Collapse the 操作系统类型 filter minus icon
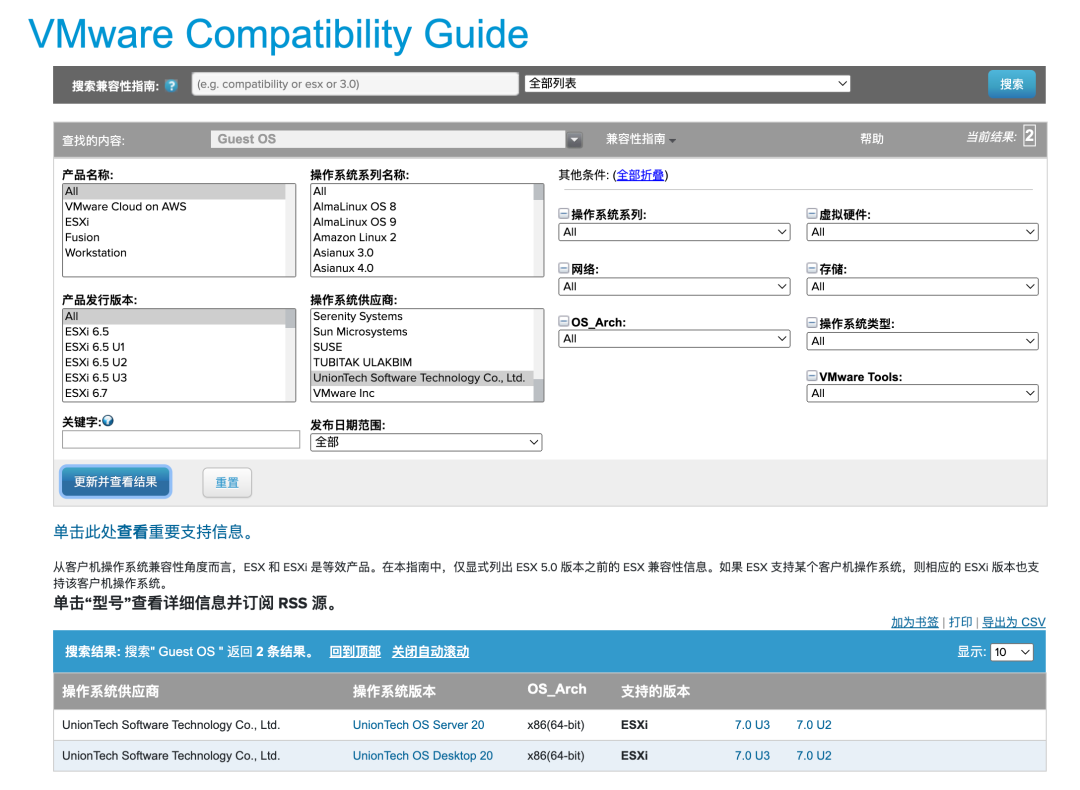 click(x=811, y=322)
